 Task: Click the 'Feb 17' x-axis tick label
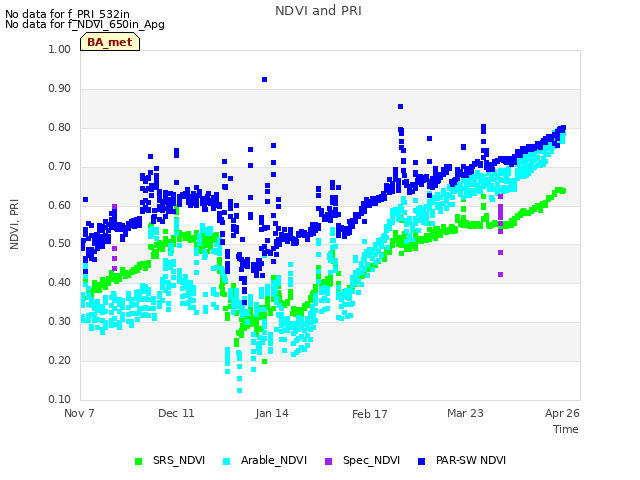click(369, 414)
